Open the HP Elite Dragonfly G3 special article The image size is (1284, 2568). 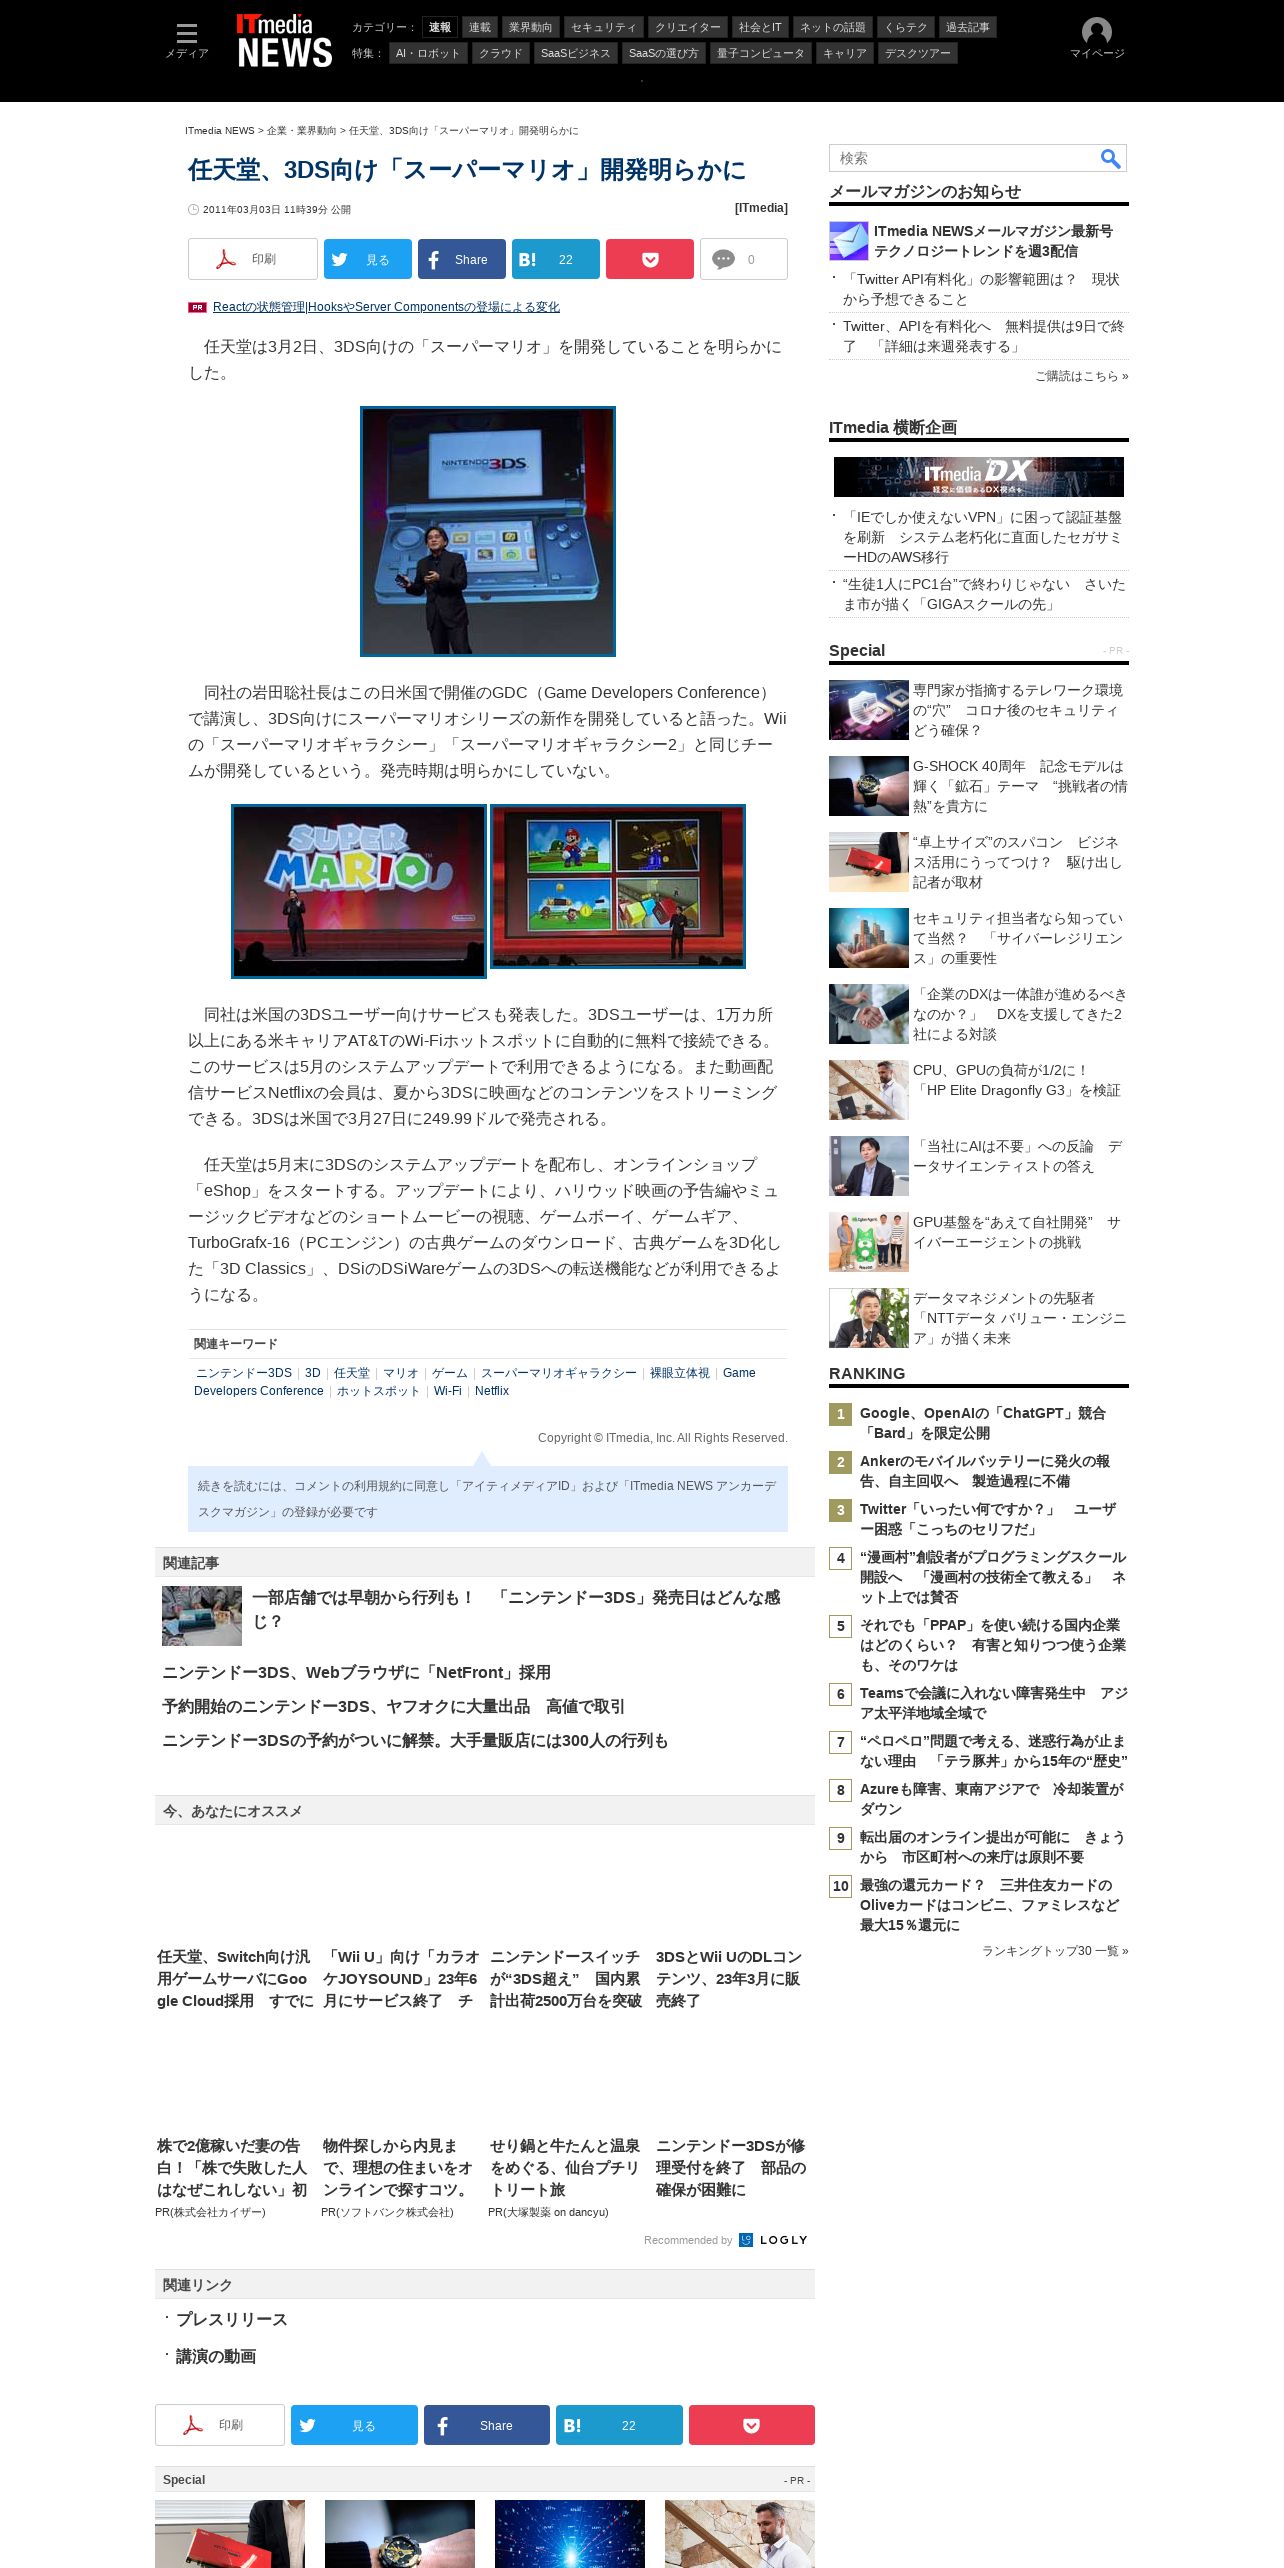1017,1080
